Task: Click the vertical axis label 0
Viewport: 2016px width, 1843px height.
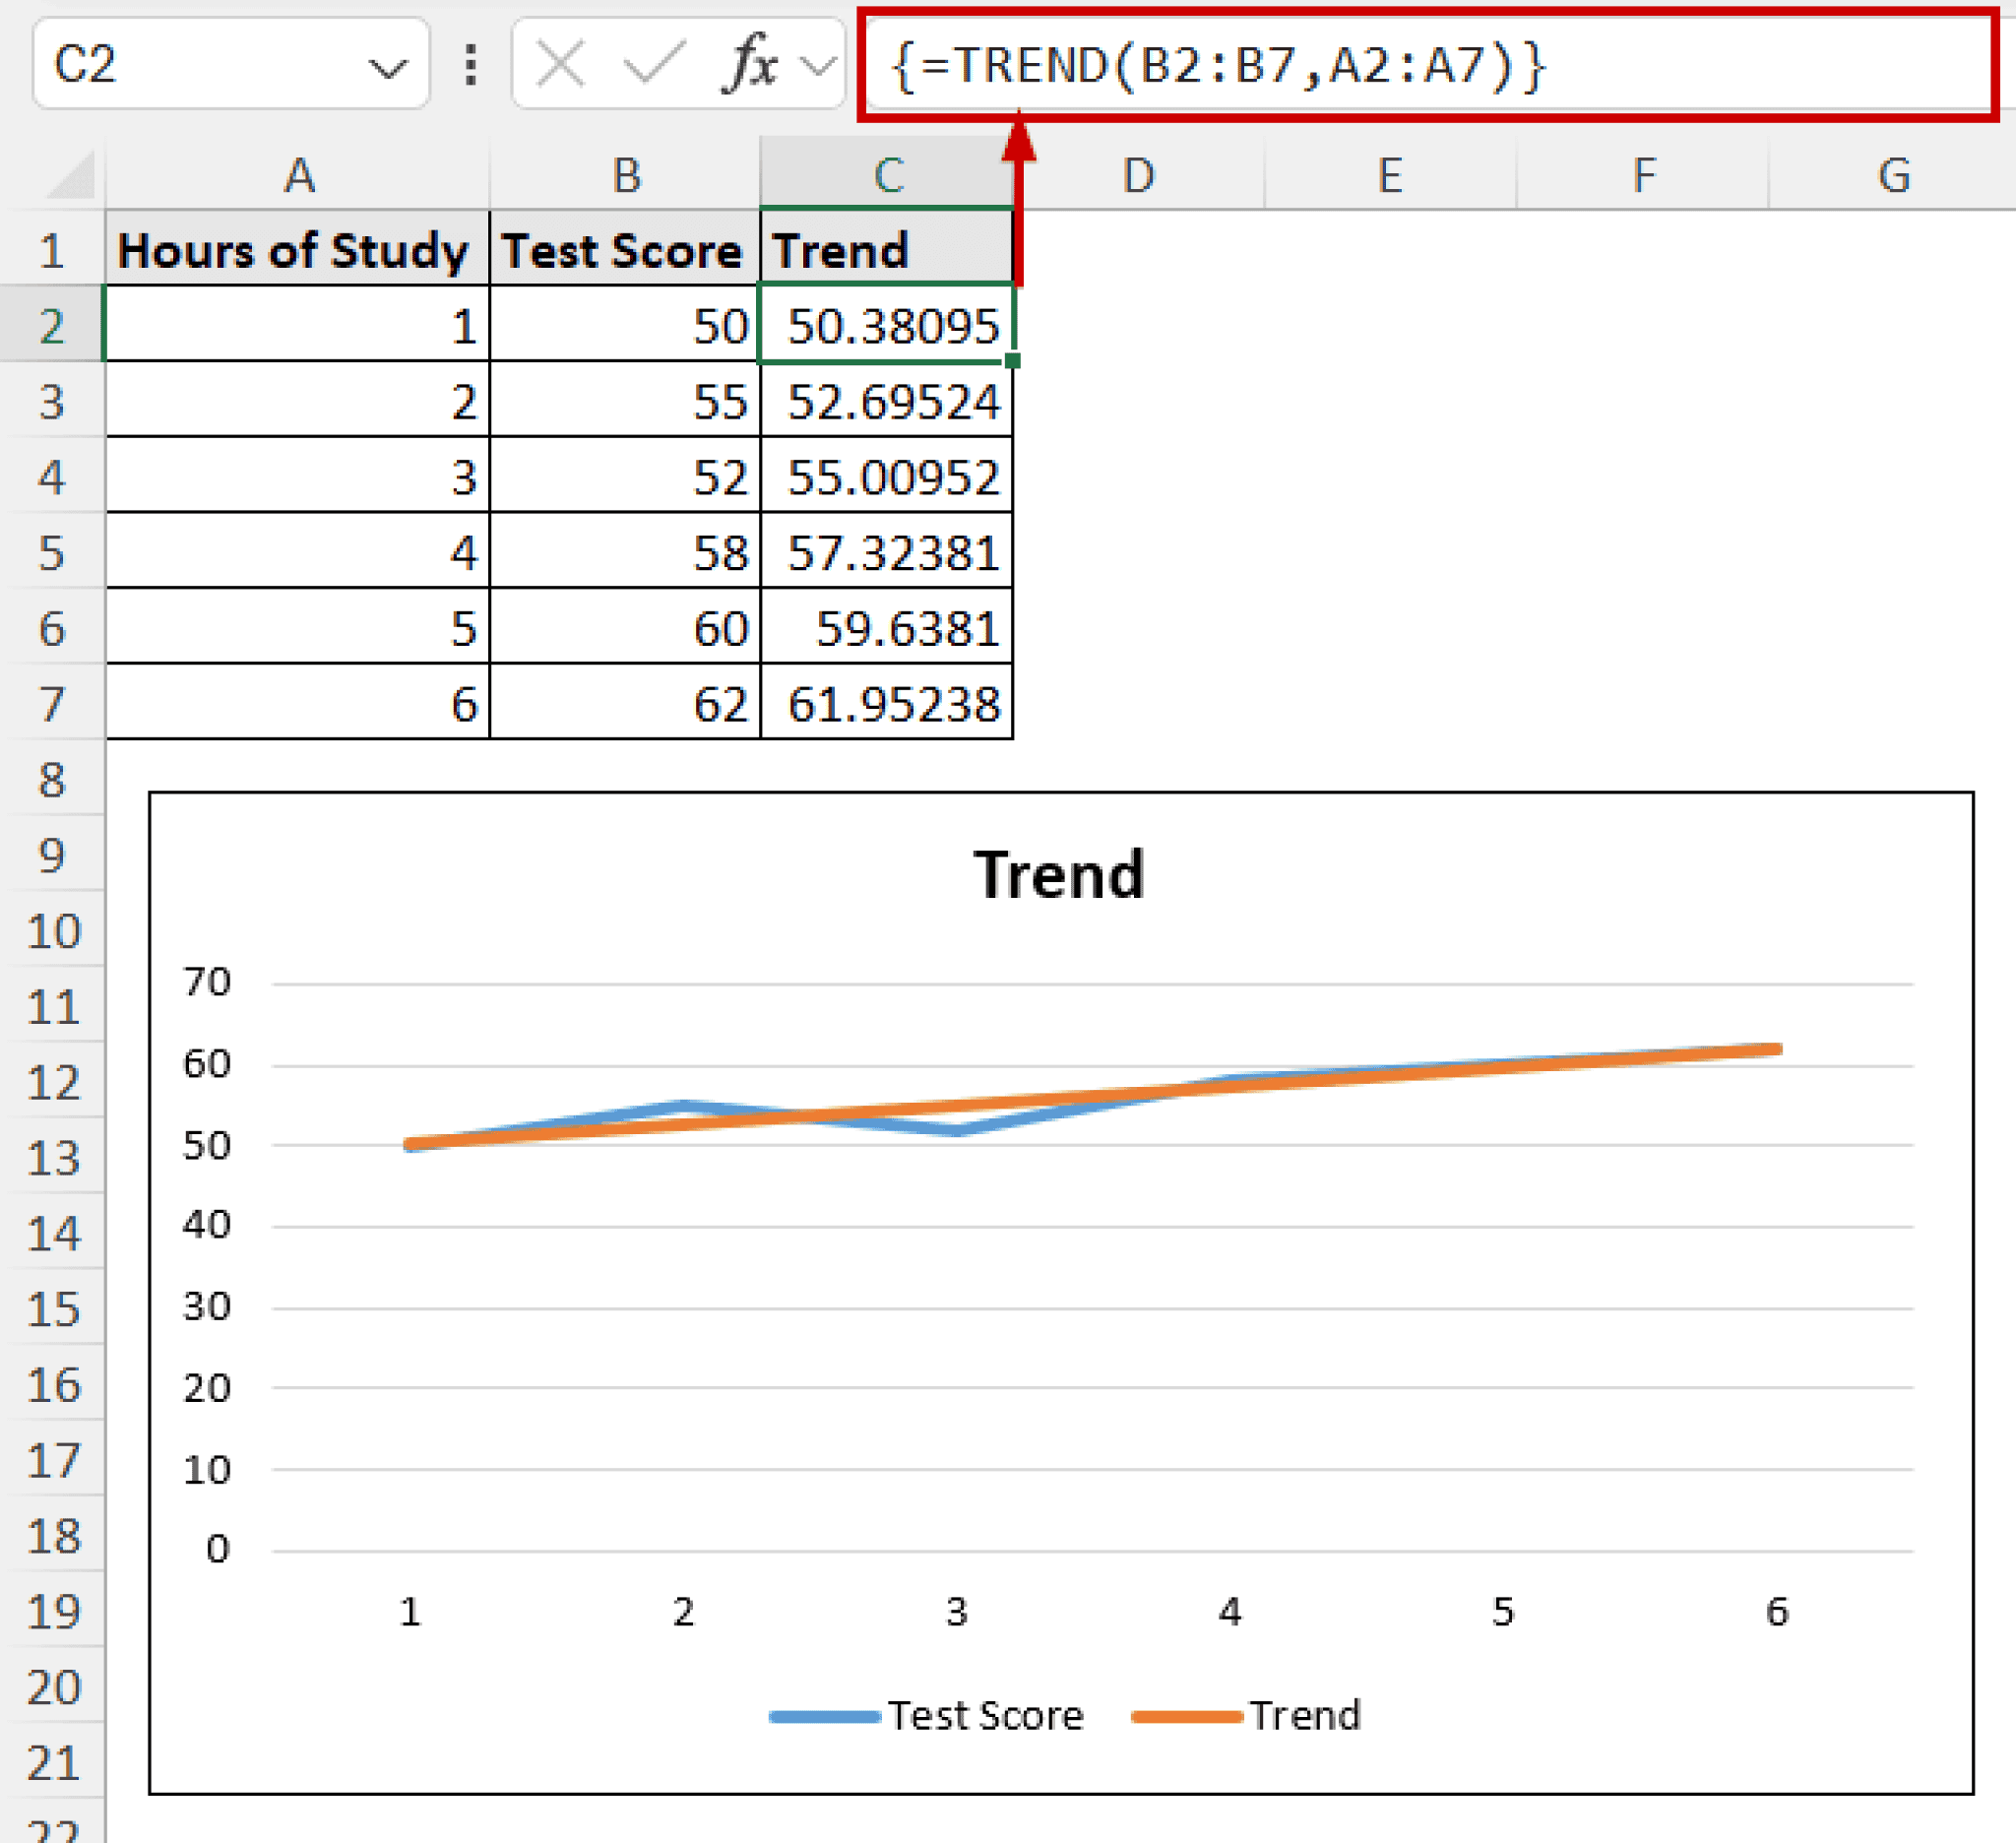Action: [x=218, y=1549]
